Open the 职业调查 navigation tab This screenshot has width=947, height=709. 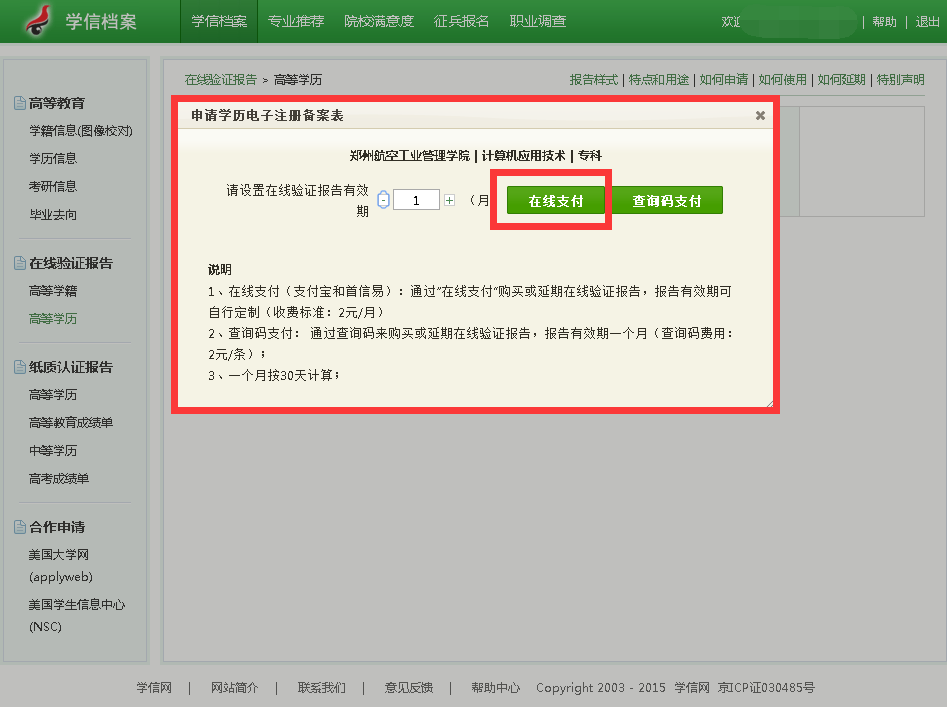click(x=538, y=21)
